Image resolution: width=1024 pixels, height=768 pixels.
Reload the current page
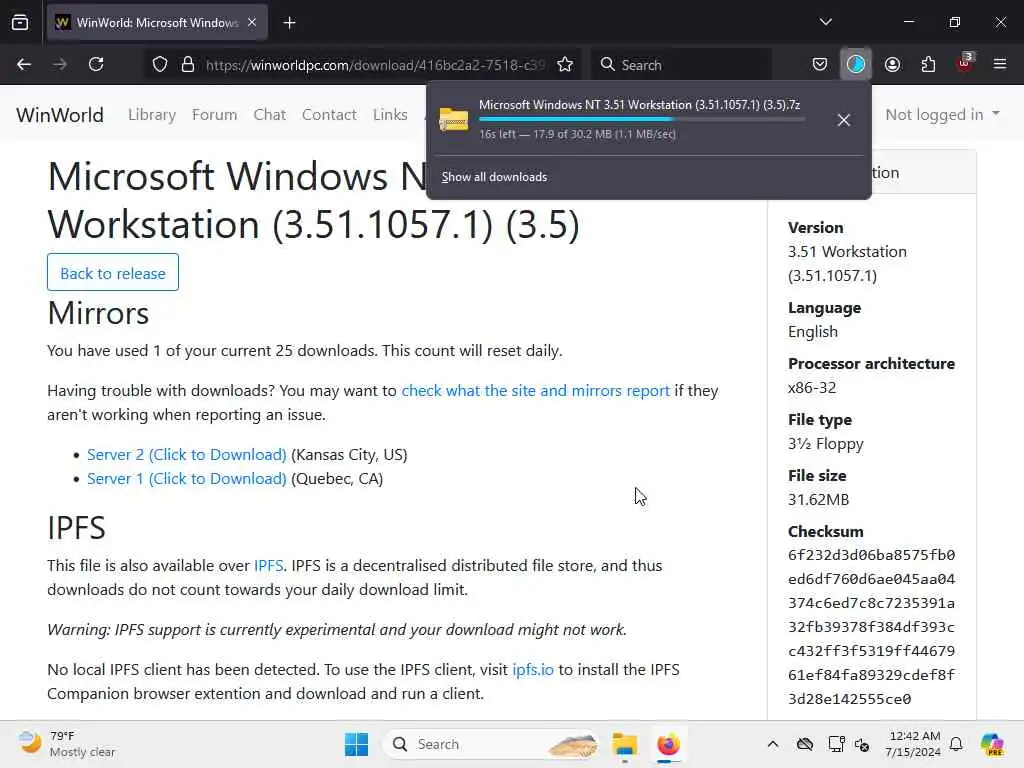pyautogui.click(x=96, y=65)
